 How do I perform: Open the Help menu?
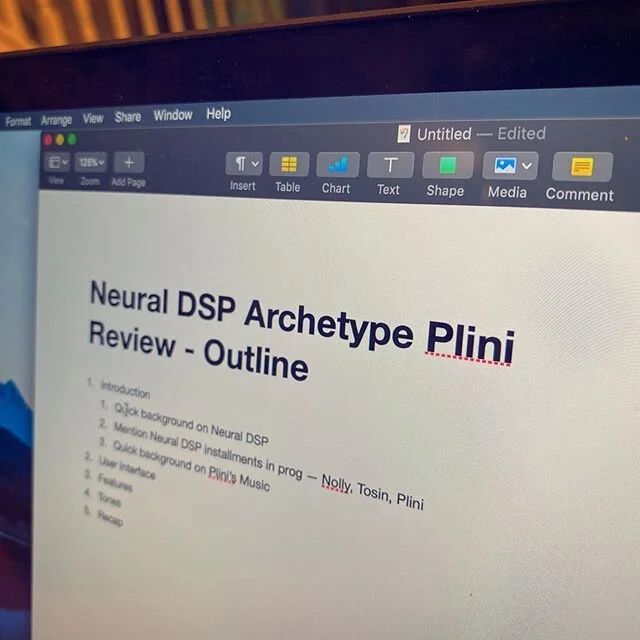(x=219, y=113)
